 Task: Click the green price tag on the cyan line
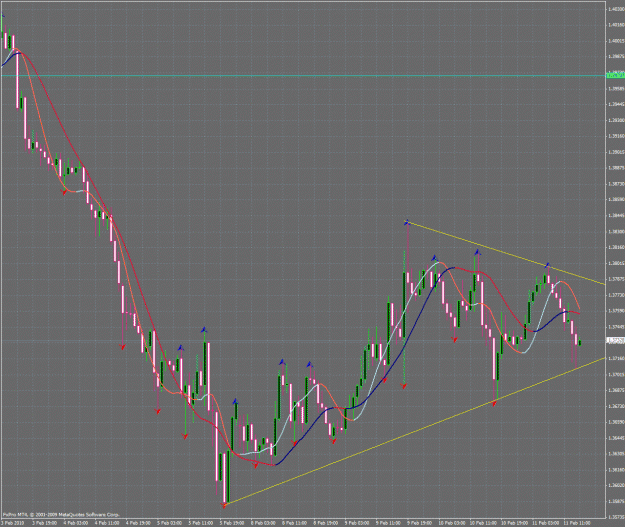pyautogui.click(x=615, y=75)
